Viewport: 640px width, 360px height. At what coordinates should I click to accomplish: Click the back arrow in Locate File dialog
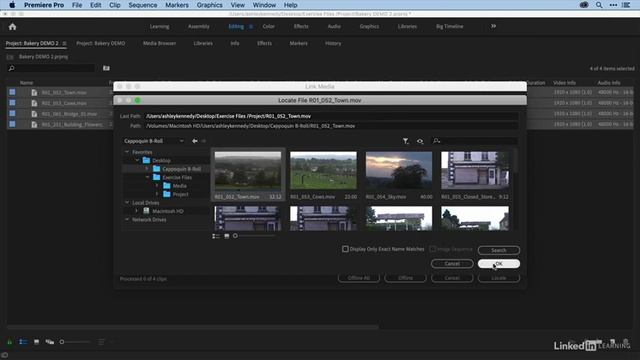pyautogui.click(x=195, y=141)
